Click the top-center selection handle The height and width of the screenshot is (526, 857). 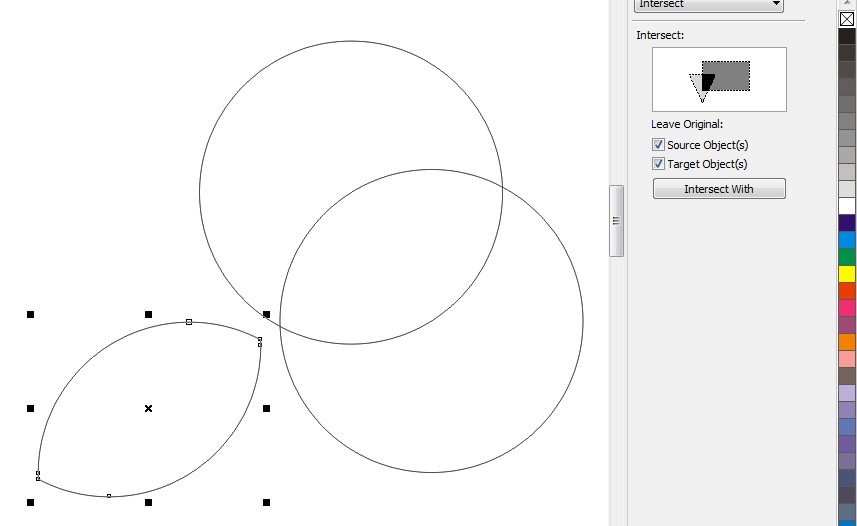(148, 314)
